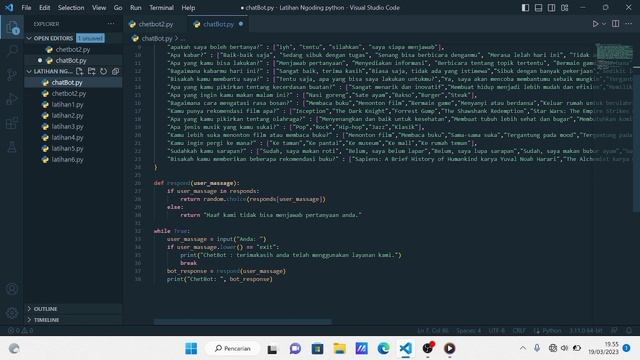Click the New File icon in explorer
The image size is (640, 360).
80,71
